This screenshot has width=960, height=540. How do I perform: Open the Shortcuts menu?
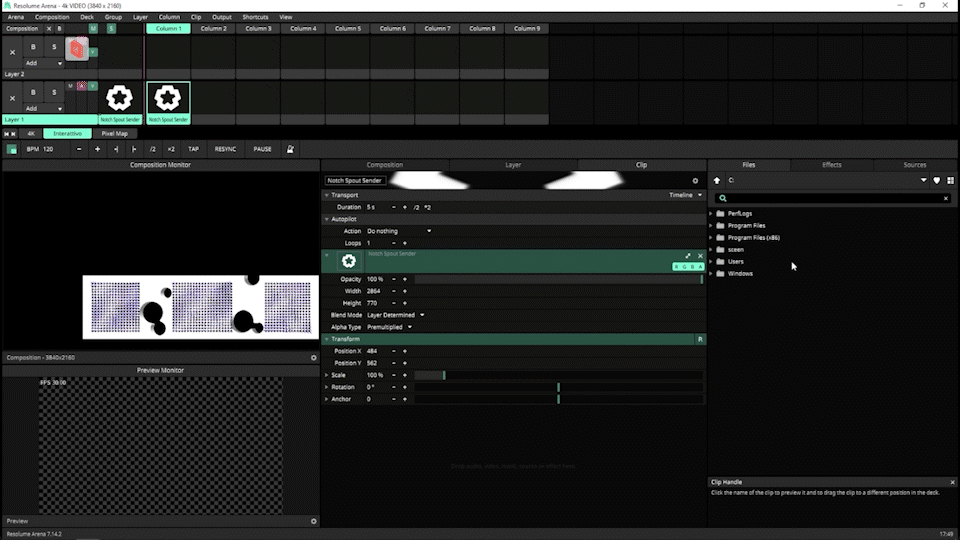coord(255,17)
